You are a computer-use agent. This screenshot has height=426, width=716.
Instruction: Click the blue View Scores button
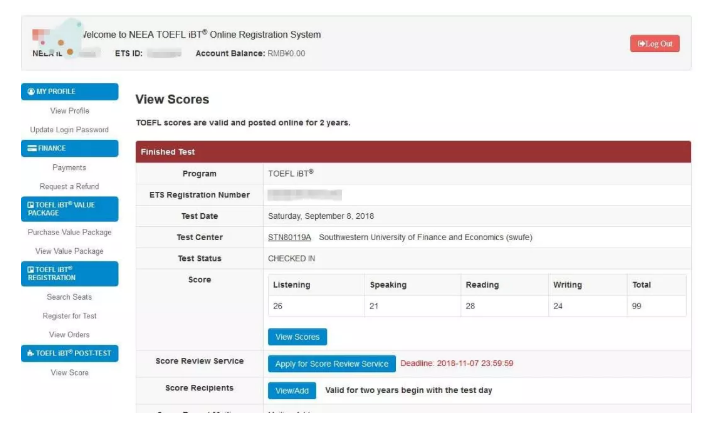tap(297, 337)
